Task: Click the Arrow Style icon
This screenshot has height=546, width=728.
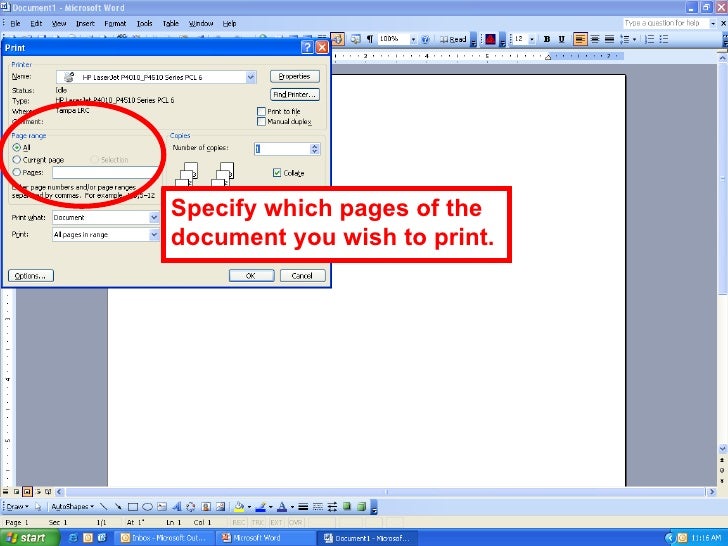Action: coord(332,507)
